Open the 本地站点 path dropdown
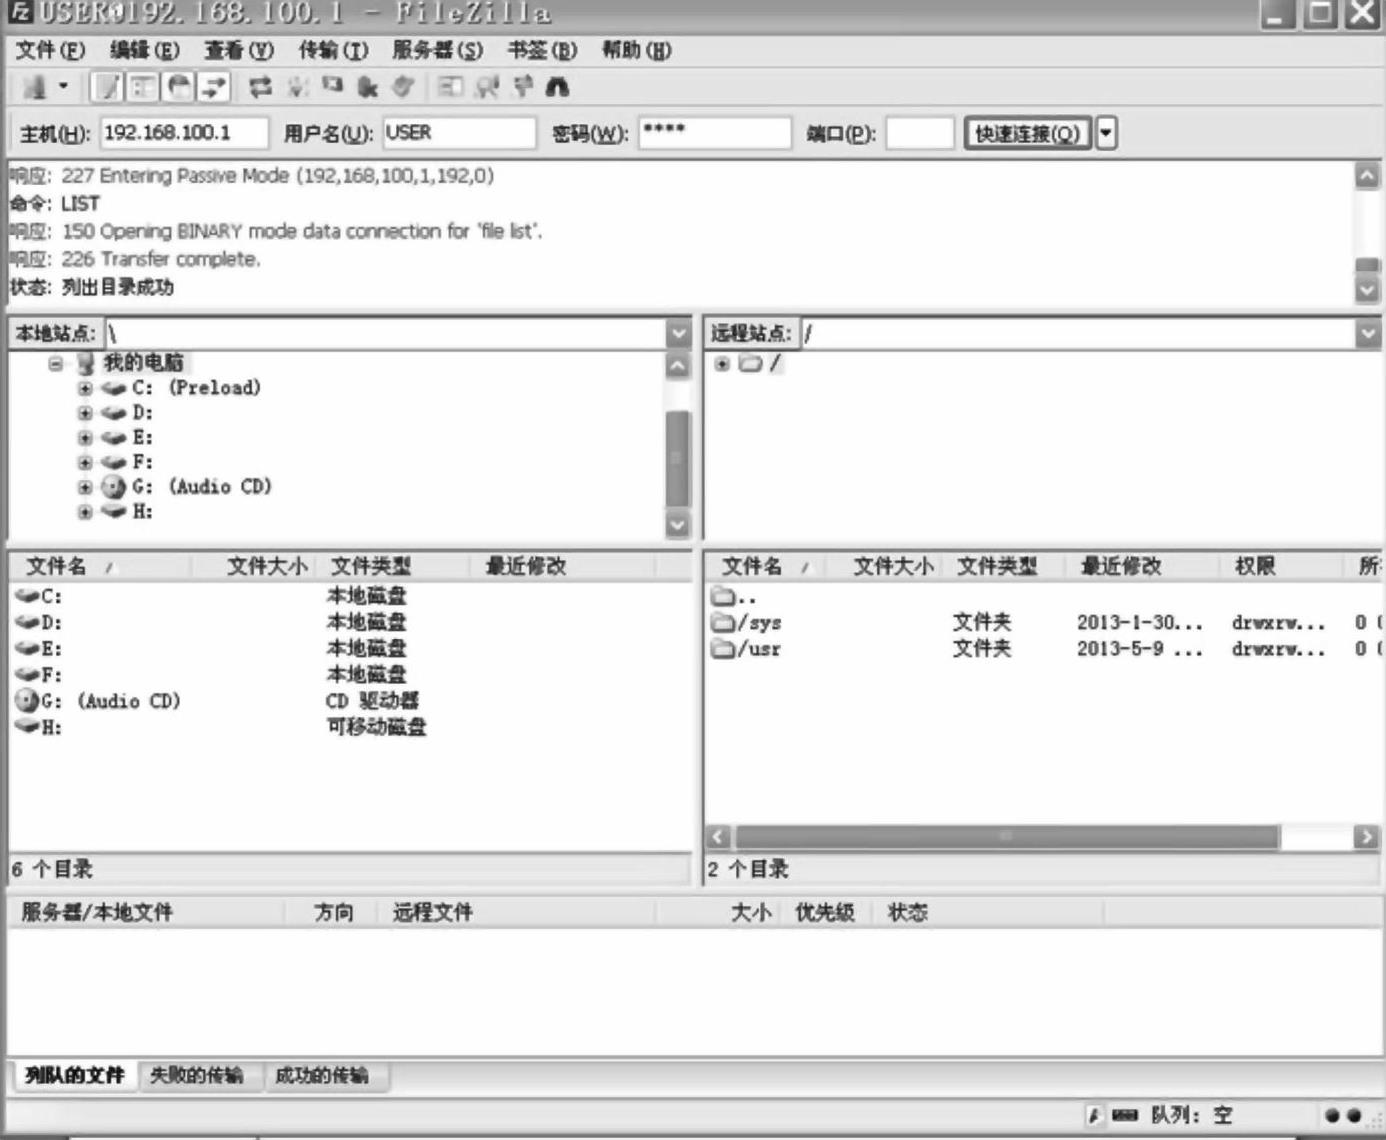This screenshot has height=1140, width=1386. pyautogui.click(x=679, y=333)
